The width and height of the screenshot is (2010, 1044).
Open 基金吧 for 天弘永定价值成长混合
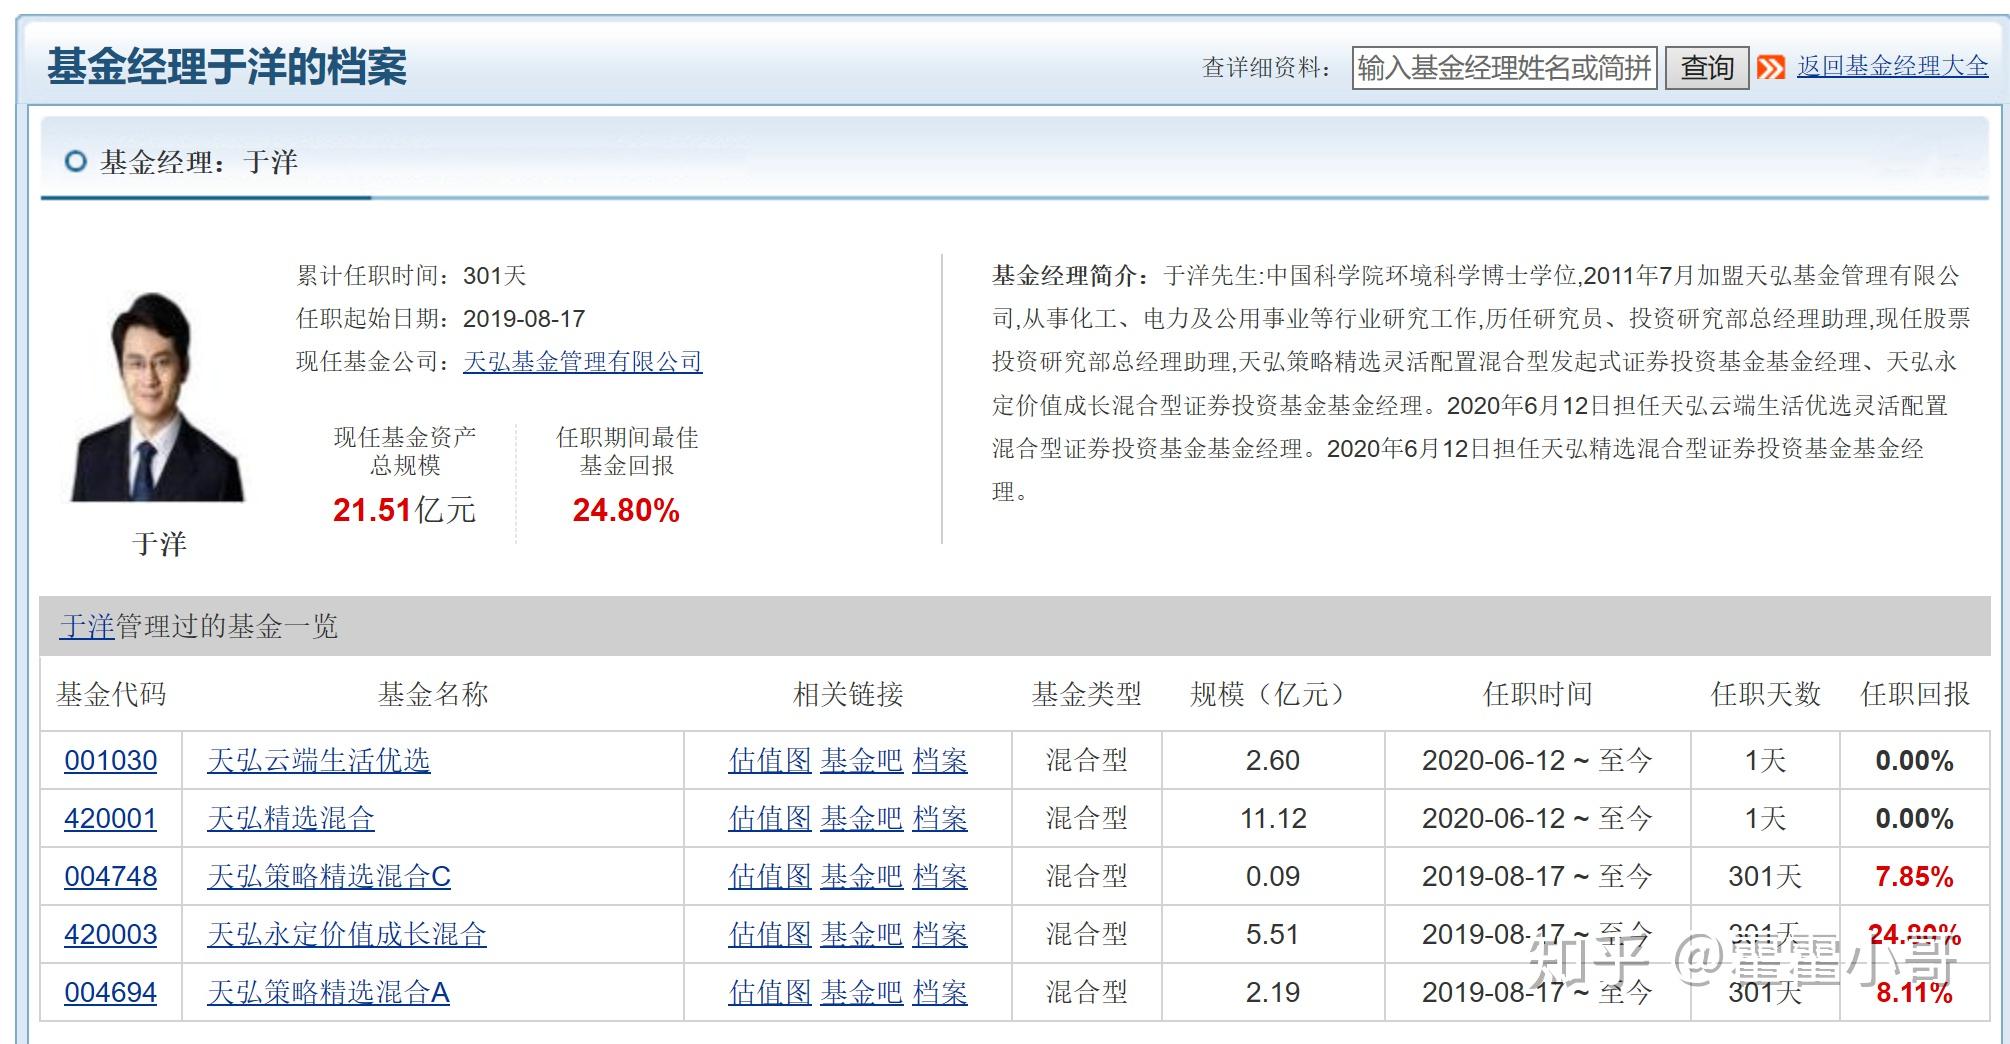(862, 935)
